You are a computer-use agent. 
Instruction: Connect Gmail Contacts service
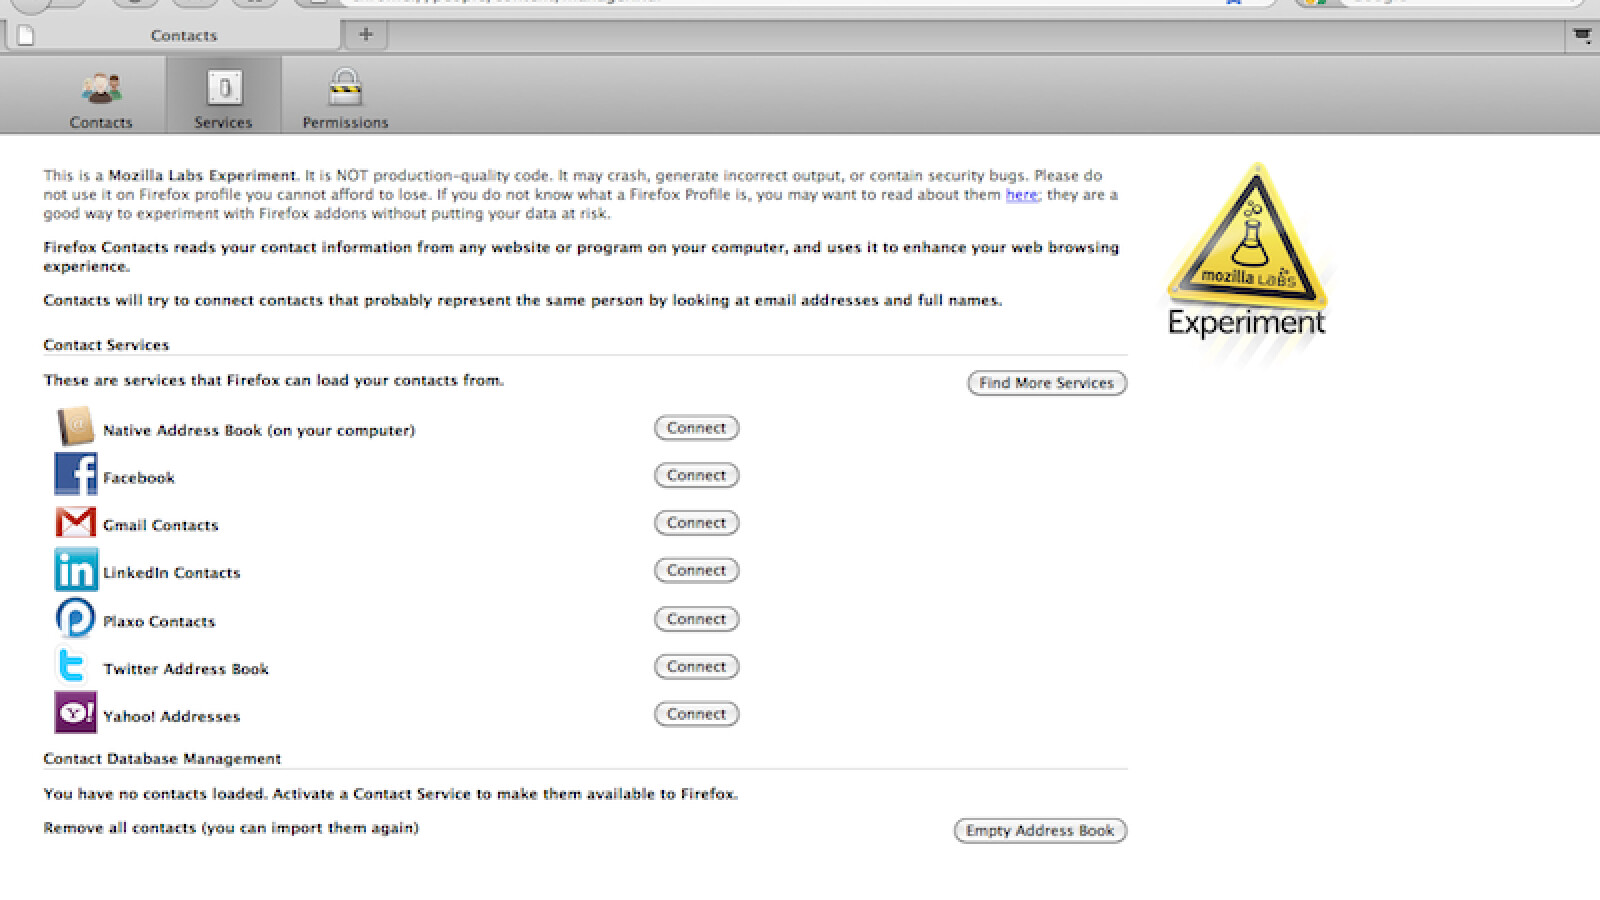(x=696, y=523)
